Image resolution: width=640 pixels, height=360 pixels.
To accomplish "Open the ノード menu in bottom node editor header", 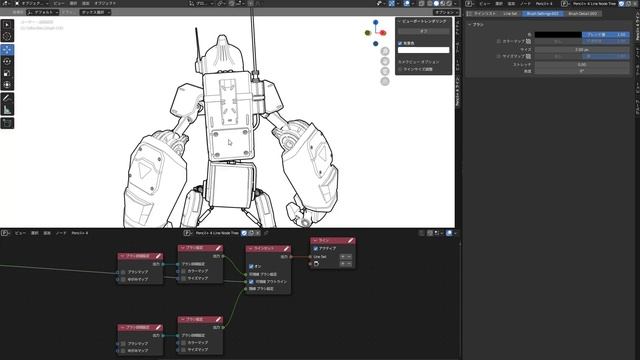I will (61, 233).
